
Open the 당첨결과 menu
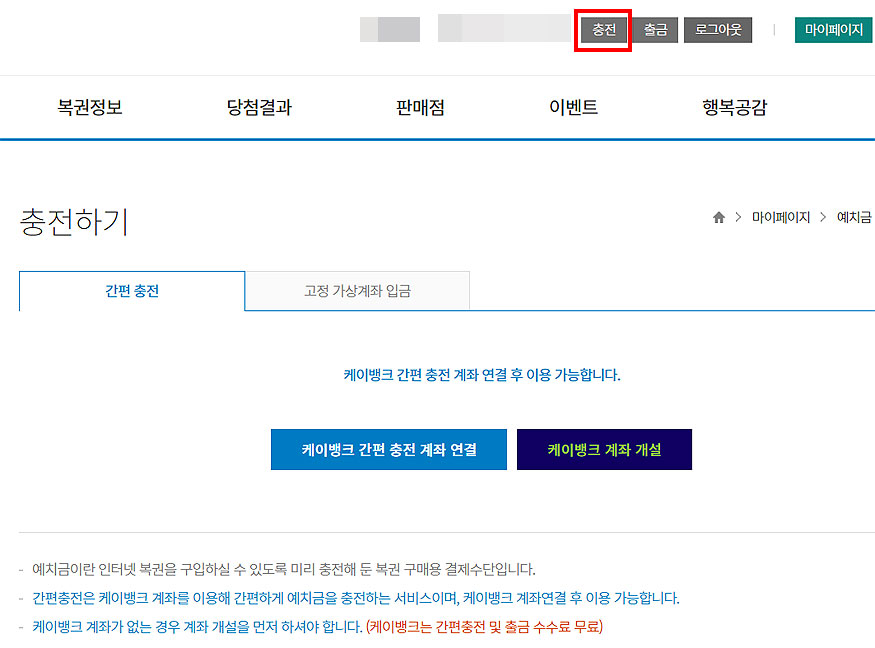pyautogui.click(x=259, y=107)
